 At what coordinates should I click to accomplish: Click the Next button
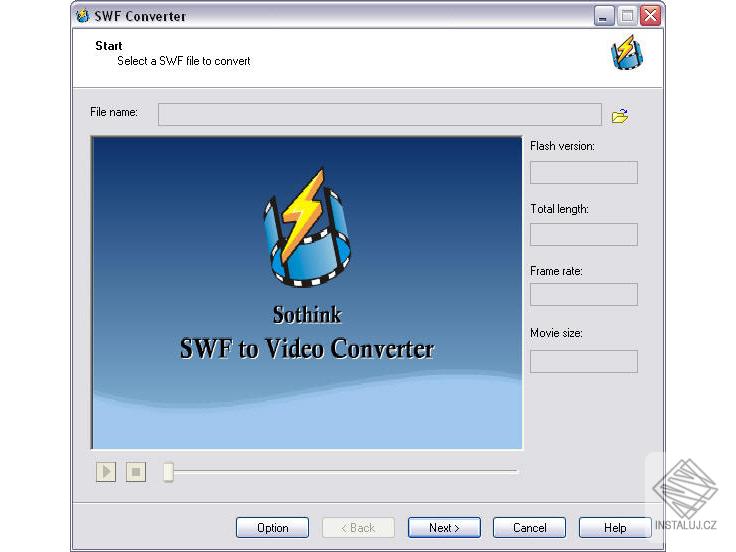pyautogui.click(x=444, y=528)
